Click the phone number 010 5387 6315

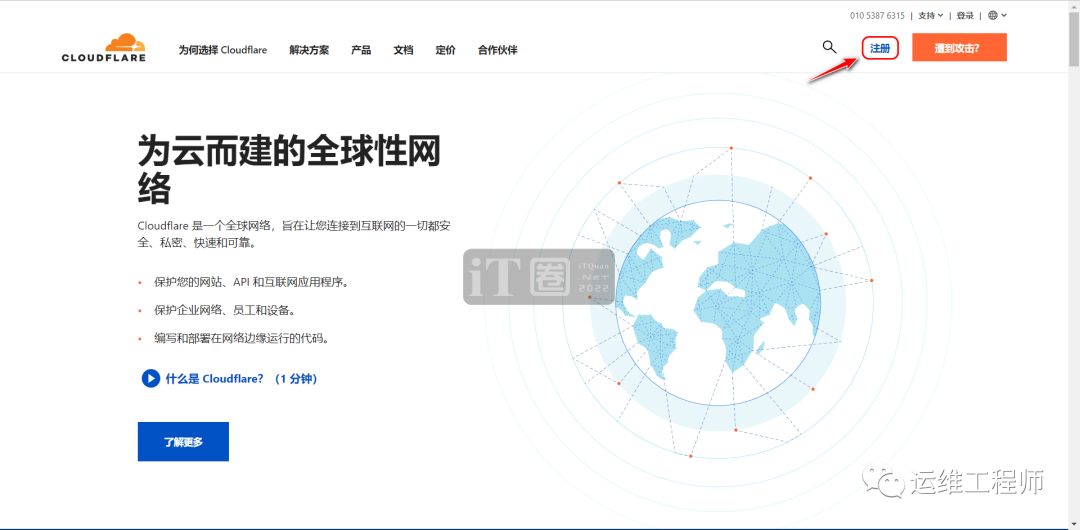877,15
